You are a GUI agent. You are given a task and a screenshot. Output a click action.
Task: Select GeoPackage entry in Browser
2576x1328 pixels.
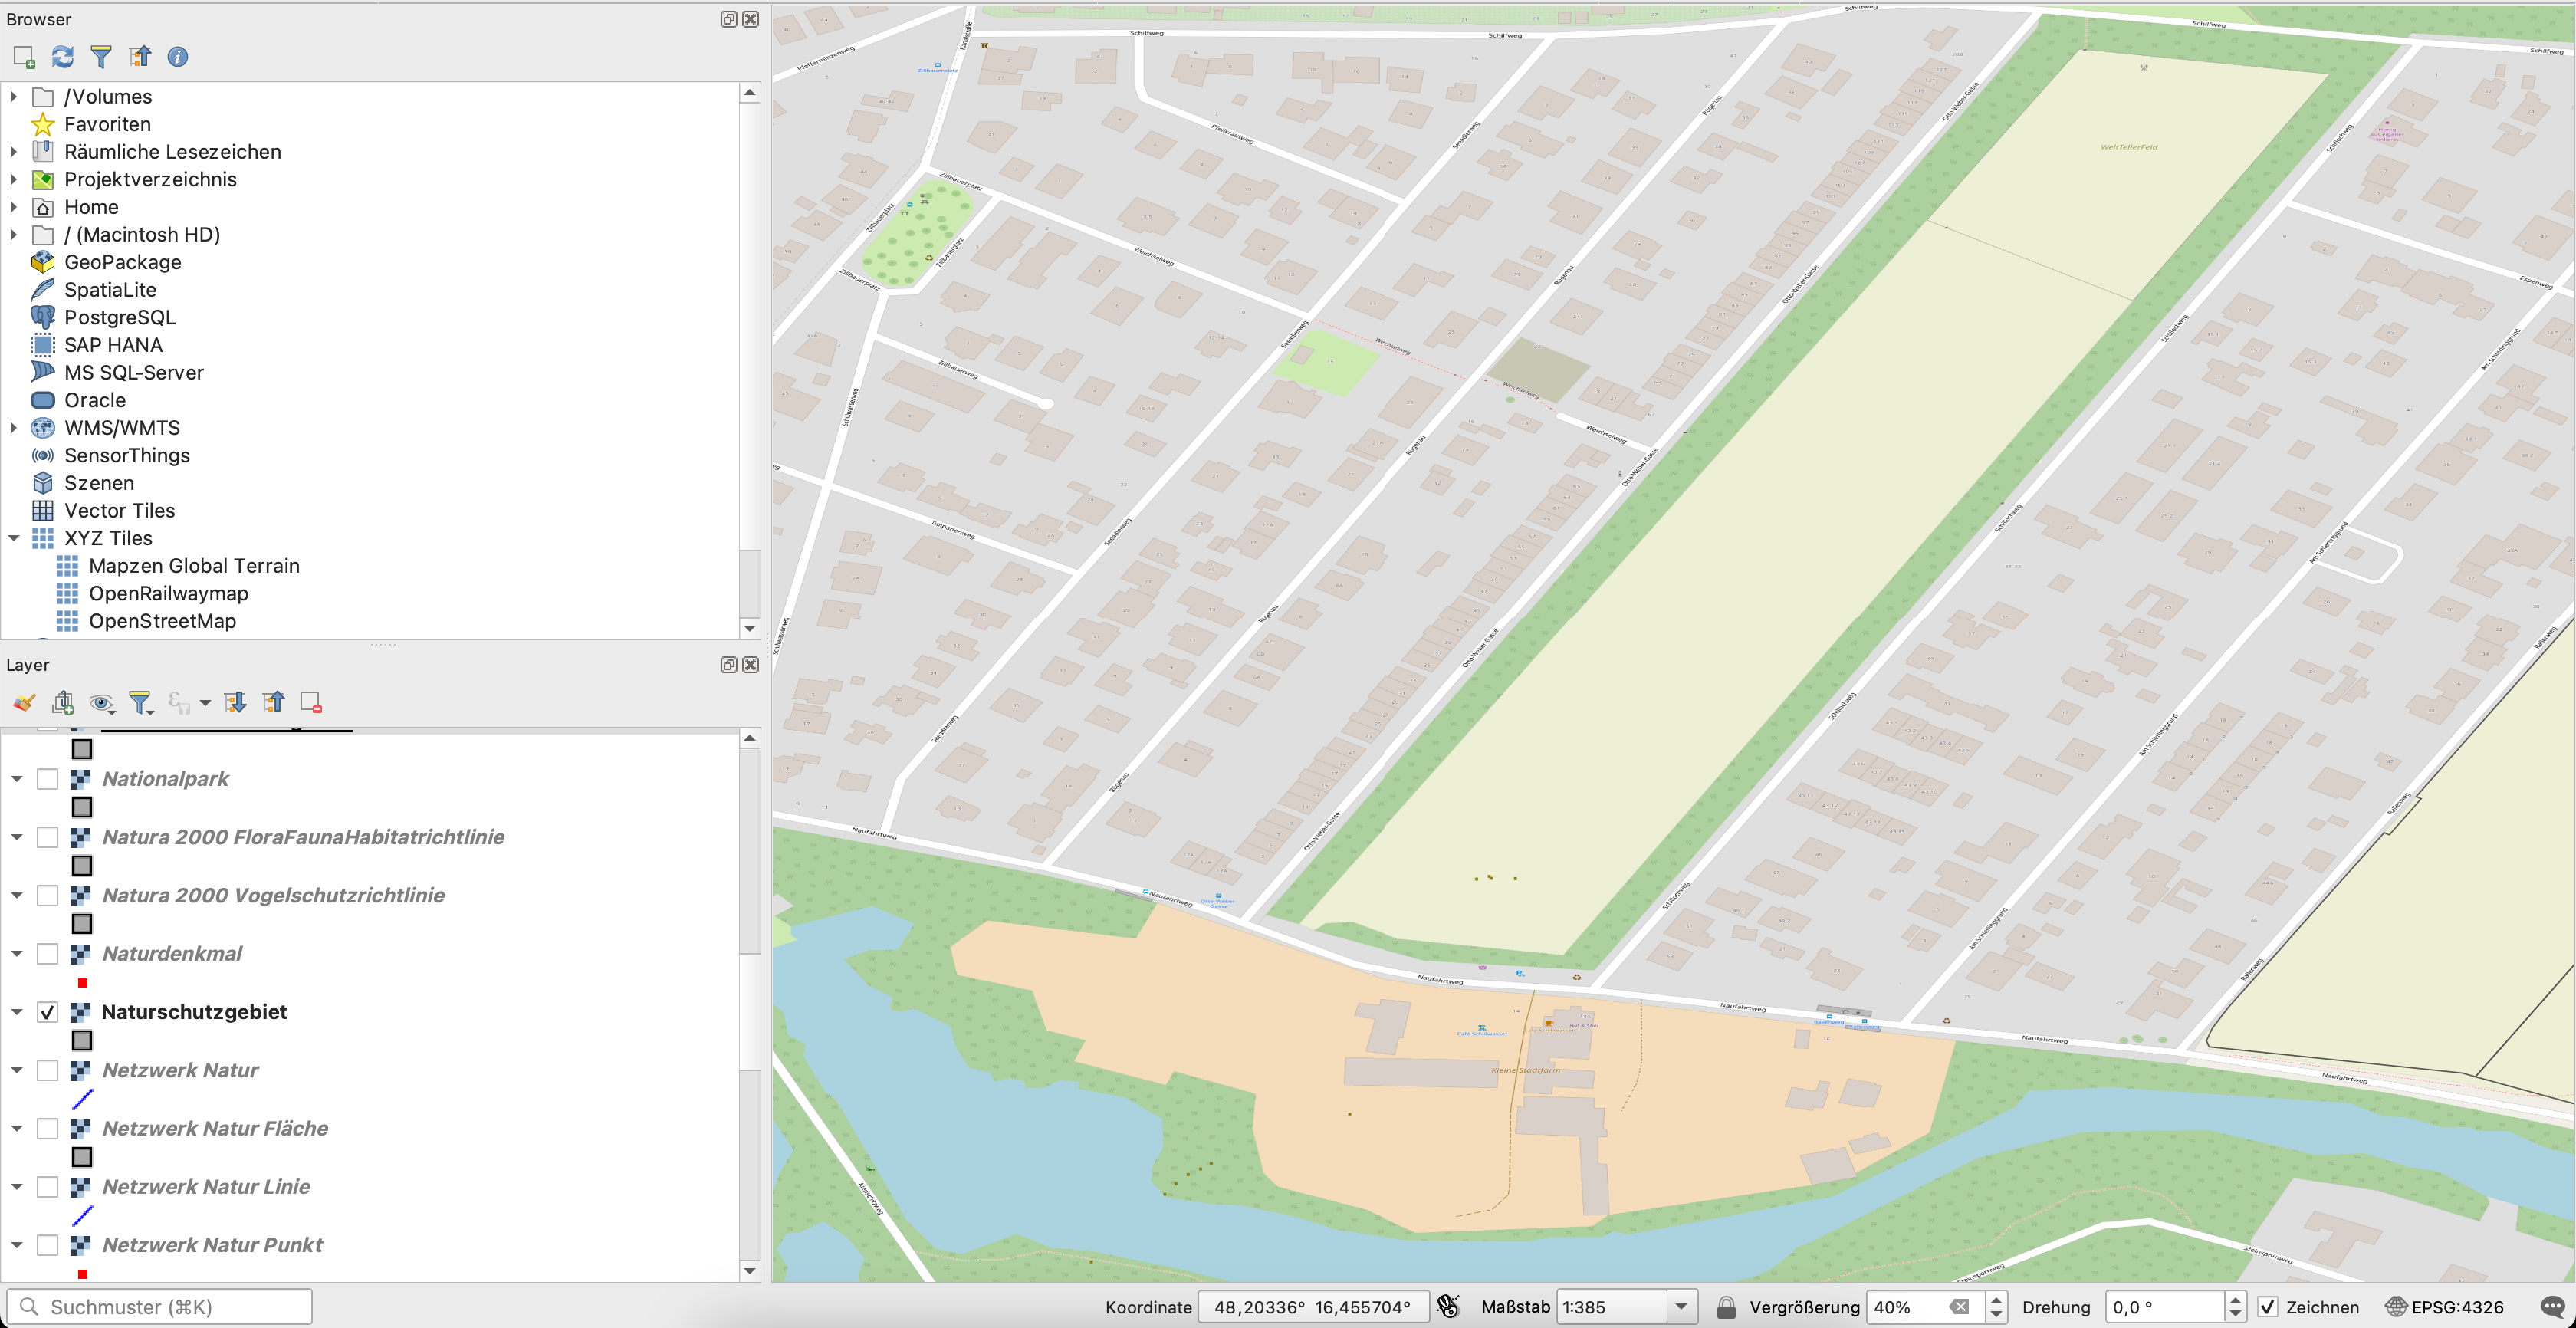click(122, 262)
